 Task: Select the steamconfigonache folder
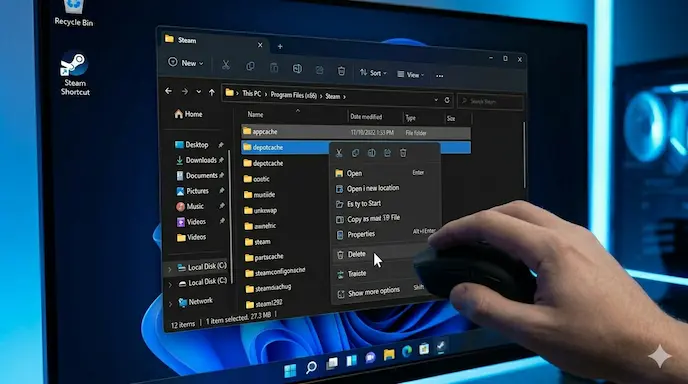tap(275, 273)
